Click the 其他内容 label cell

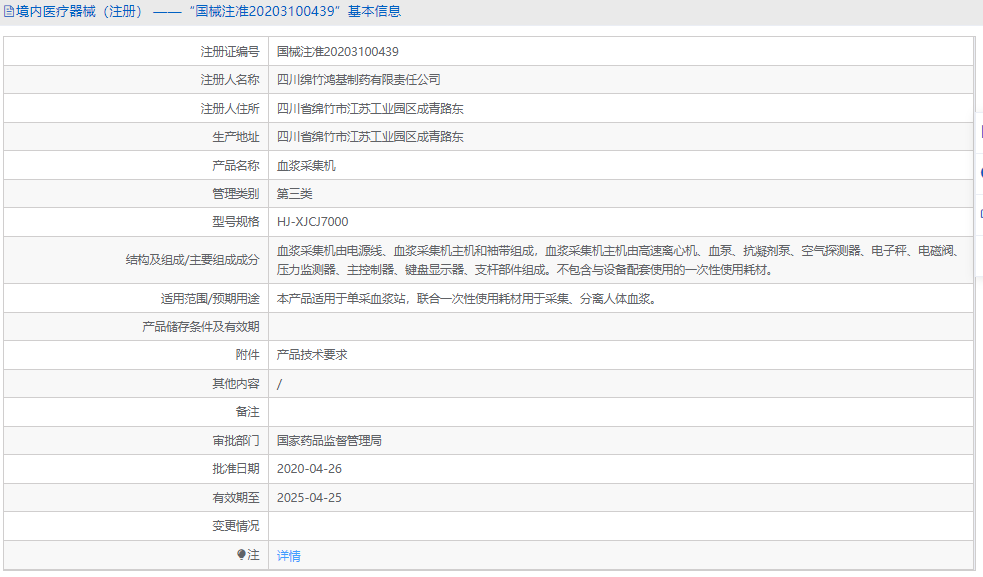pos(136,384)
